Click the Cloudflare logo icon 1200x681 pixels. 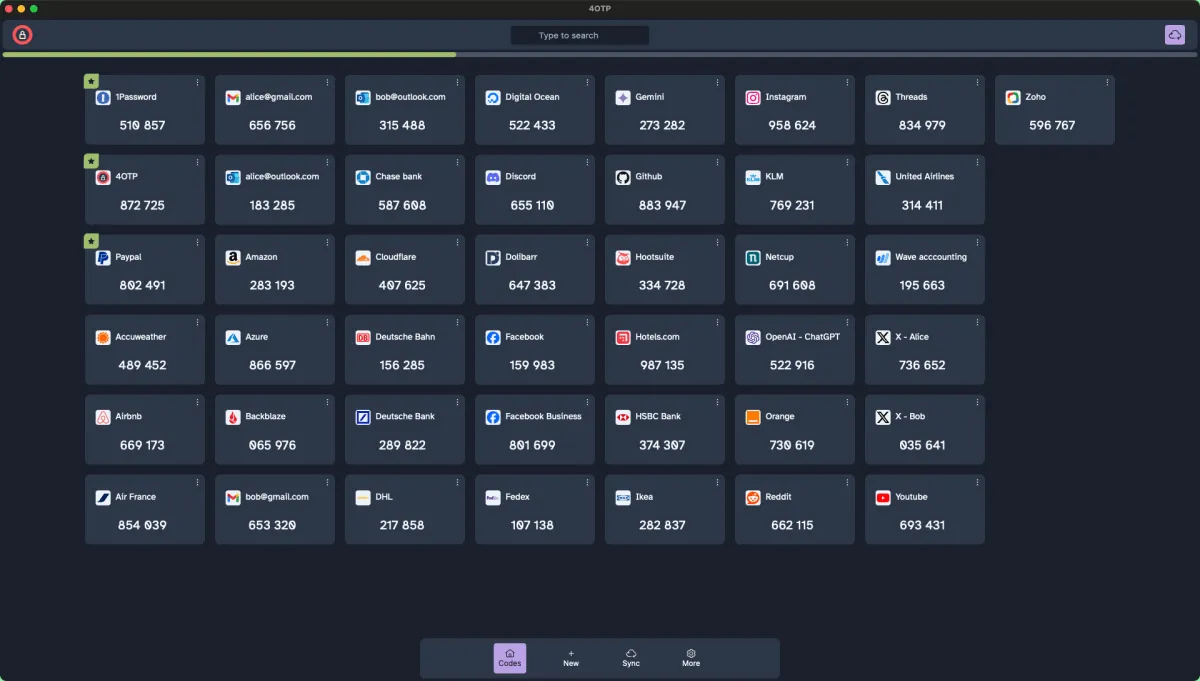point(363,257)
